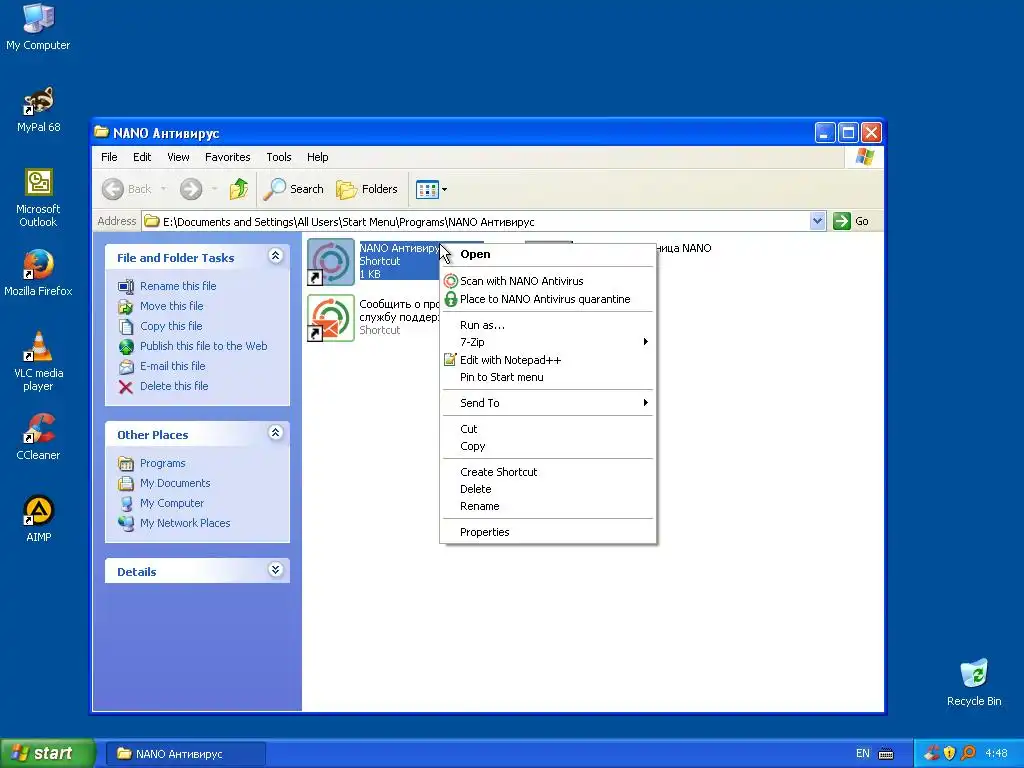The height and width of the screenshot is (768, 1024).
Task: Choose Open in the context menu
Action: (x=548, y=255)
